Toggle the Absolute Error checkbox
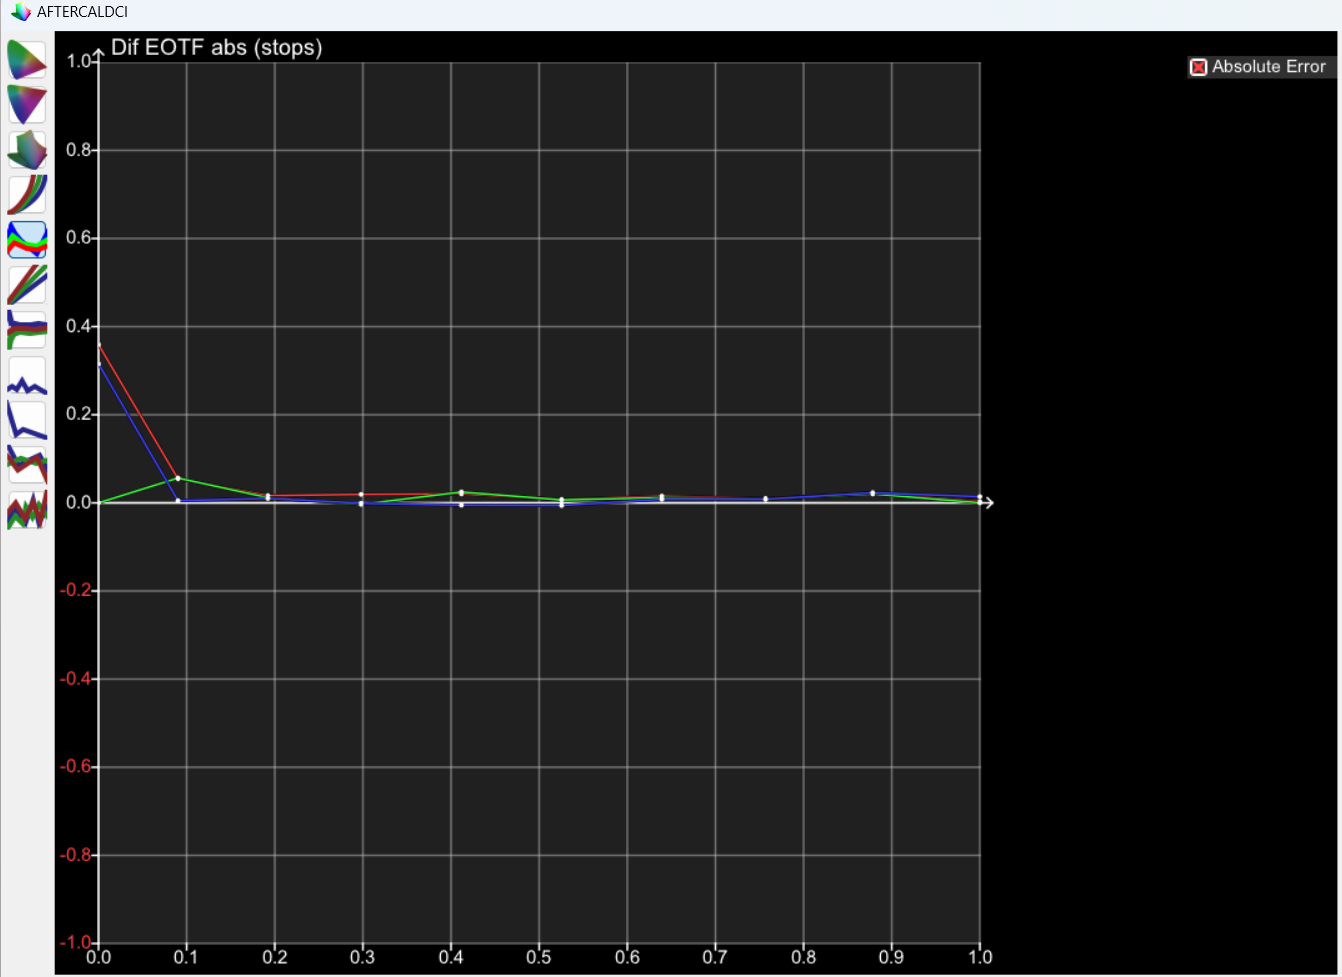 pos(1198,67)
